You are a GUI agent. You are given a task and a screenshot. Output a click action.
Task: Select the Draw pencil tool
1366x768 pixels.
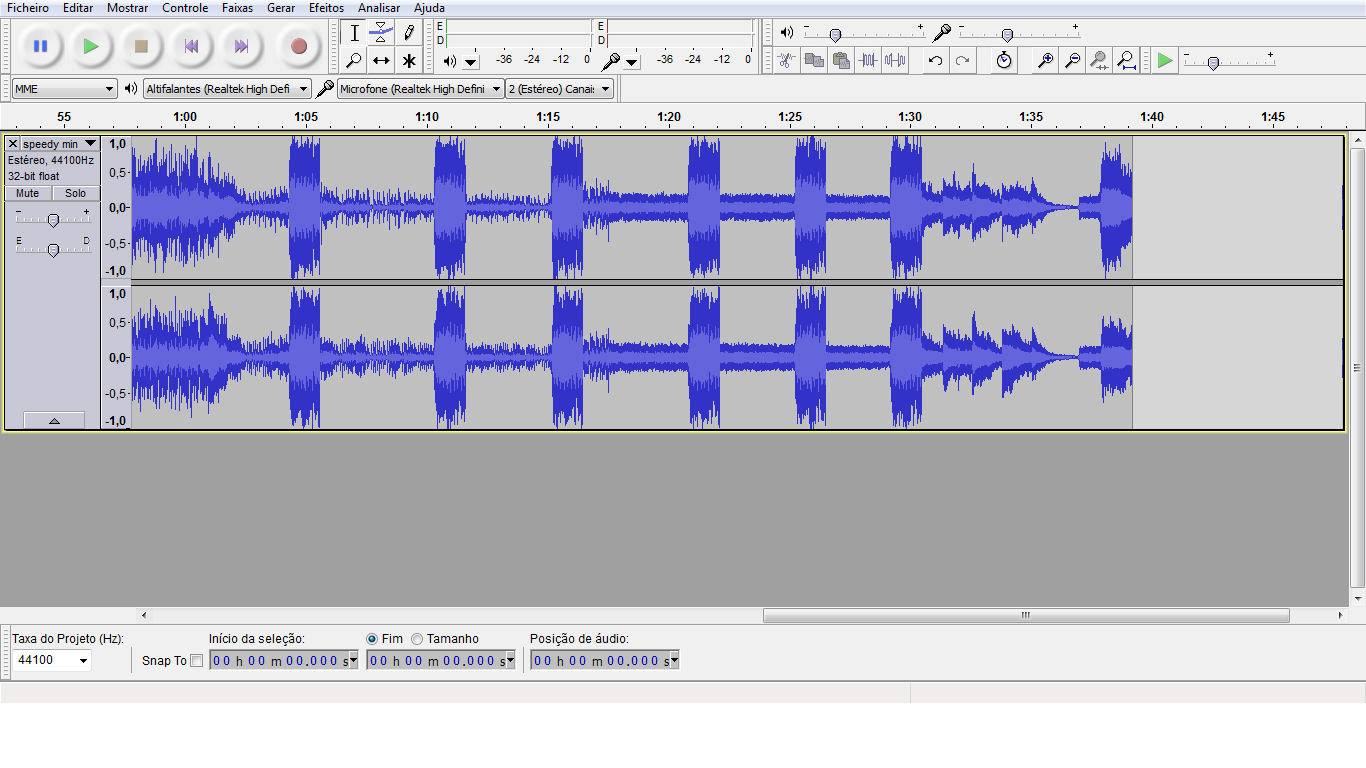pyautogui.click(x=408, y=33)
